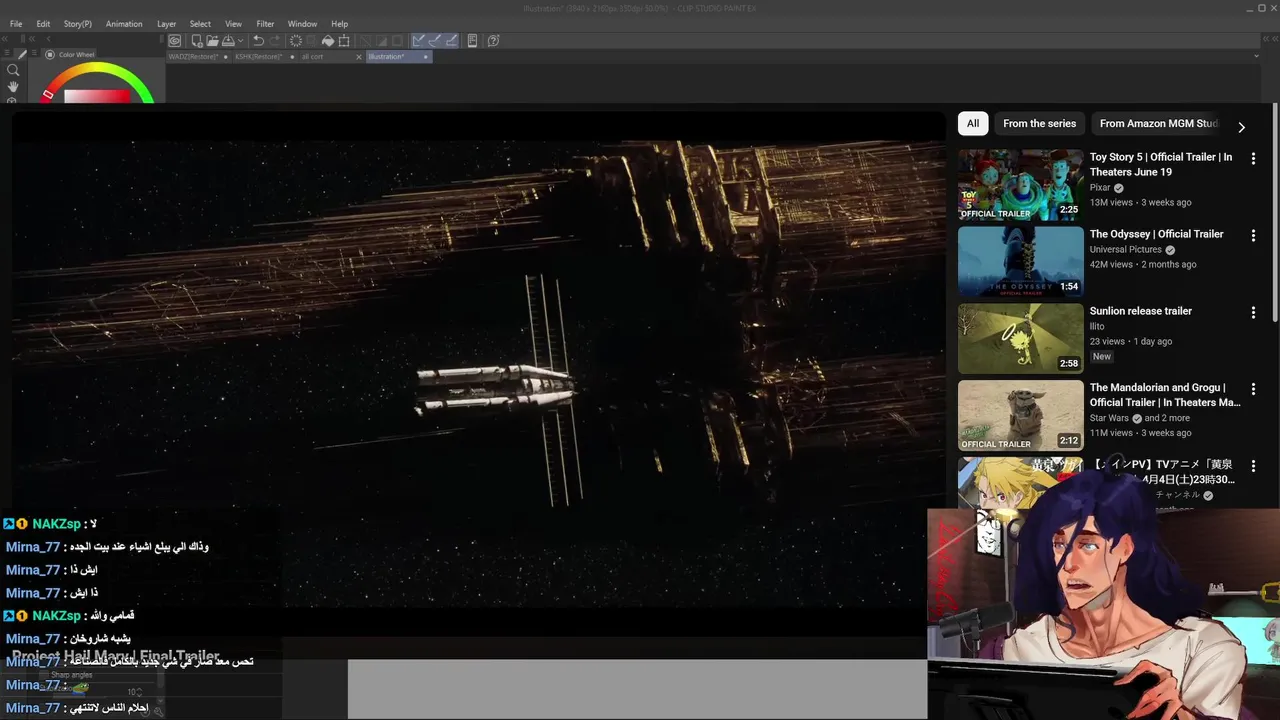Open more options for The Odyssey video

1253,235
